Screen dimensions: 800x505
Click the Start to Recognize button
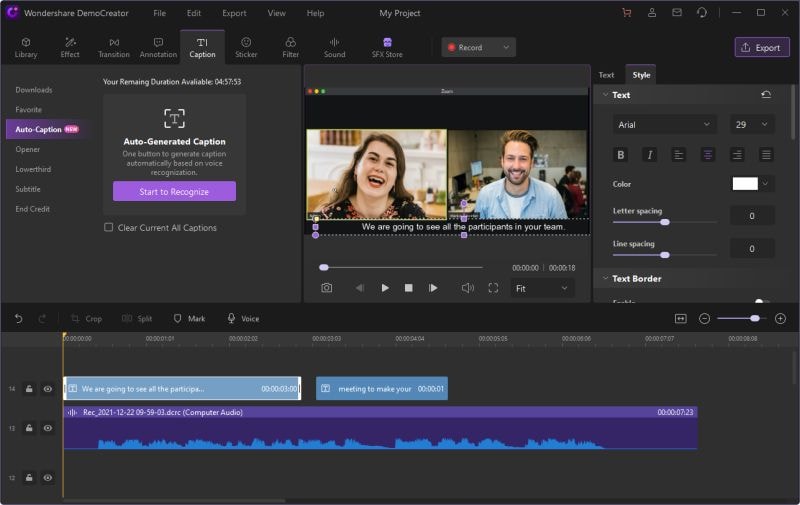(174, 191)
